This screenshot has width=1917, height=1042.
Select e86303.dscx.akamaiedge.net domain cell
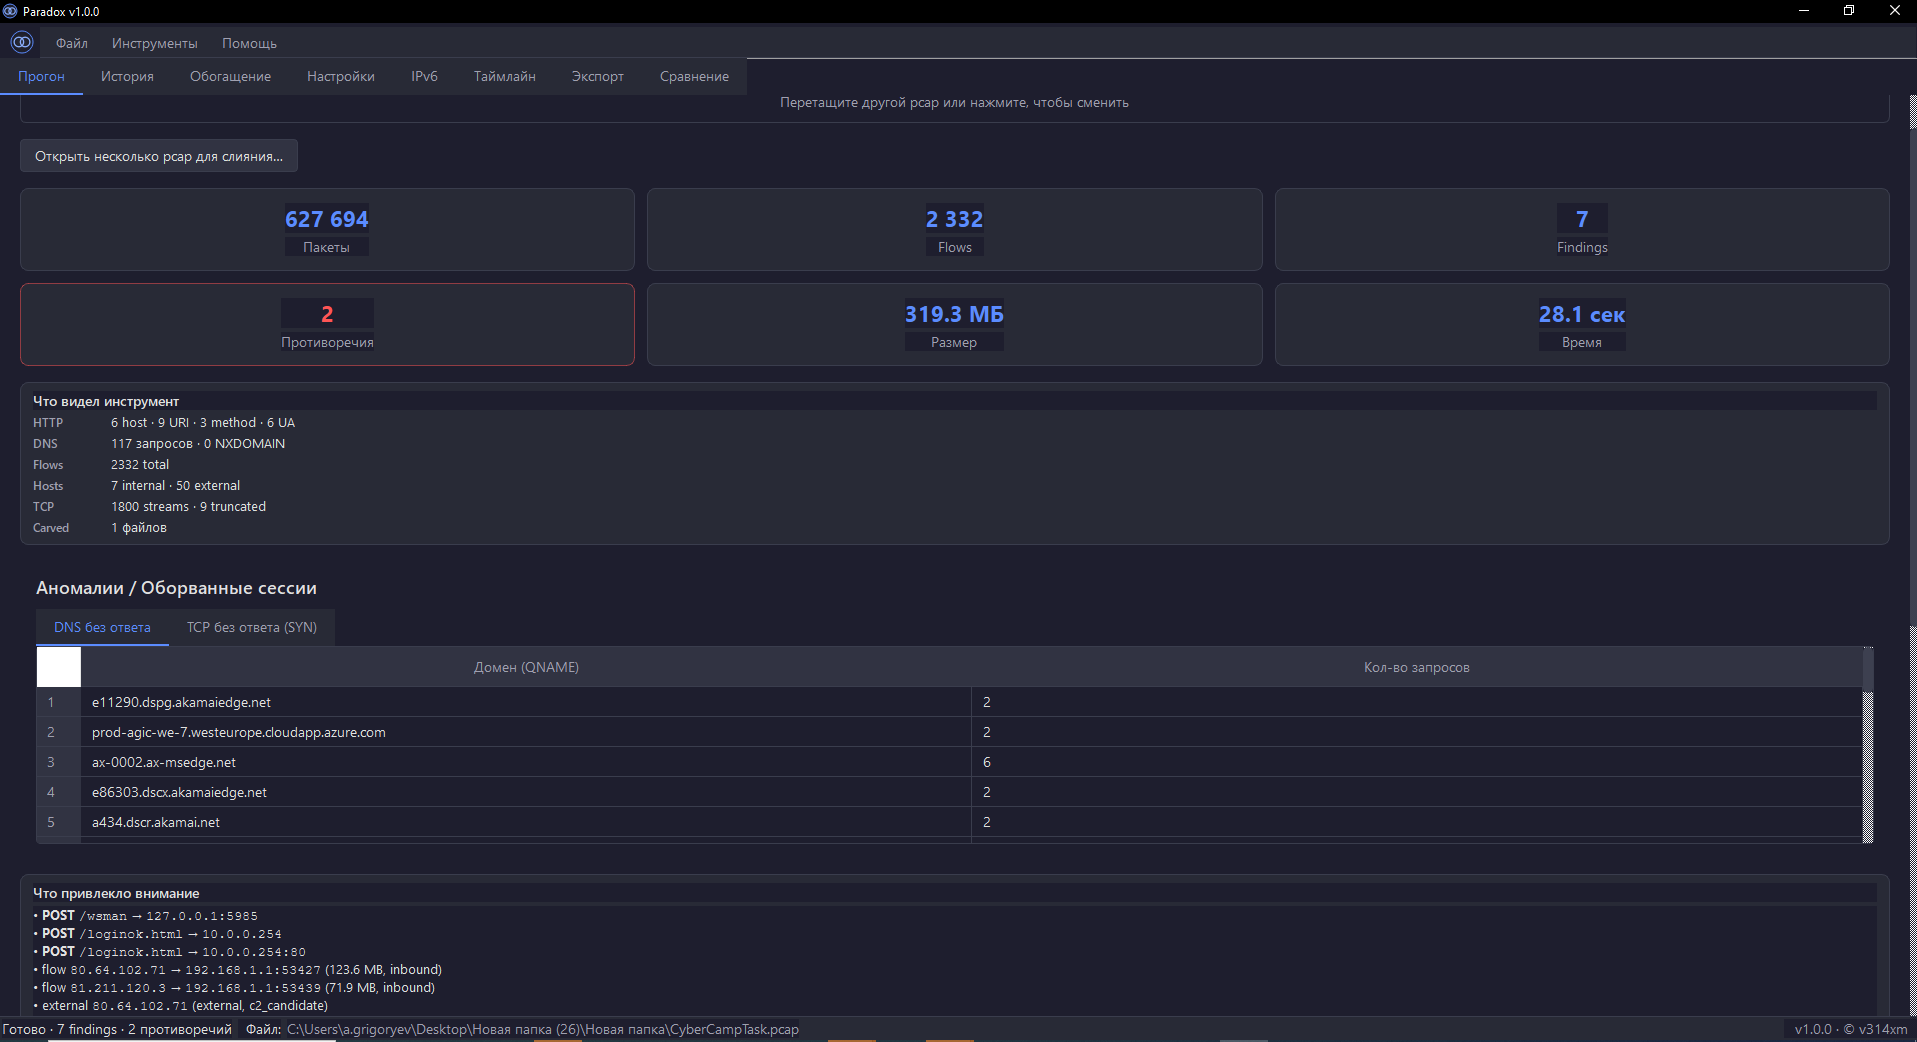click(526, 792)
